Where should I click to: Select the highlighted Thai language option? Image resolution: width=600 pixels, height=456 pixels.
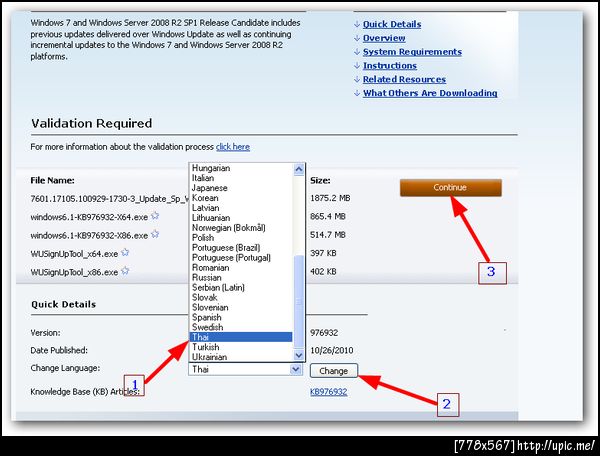tap(241, 337)
